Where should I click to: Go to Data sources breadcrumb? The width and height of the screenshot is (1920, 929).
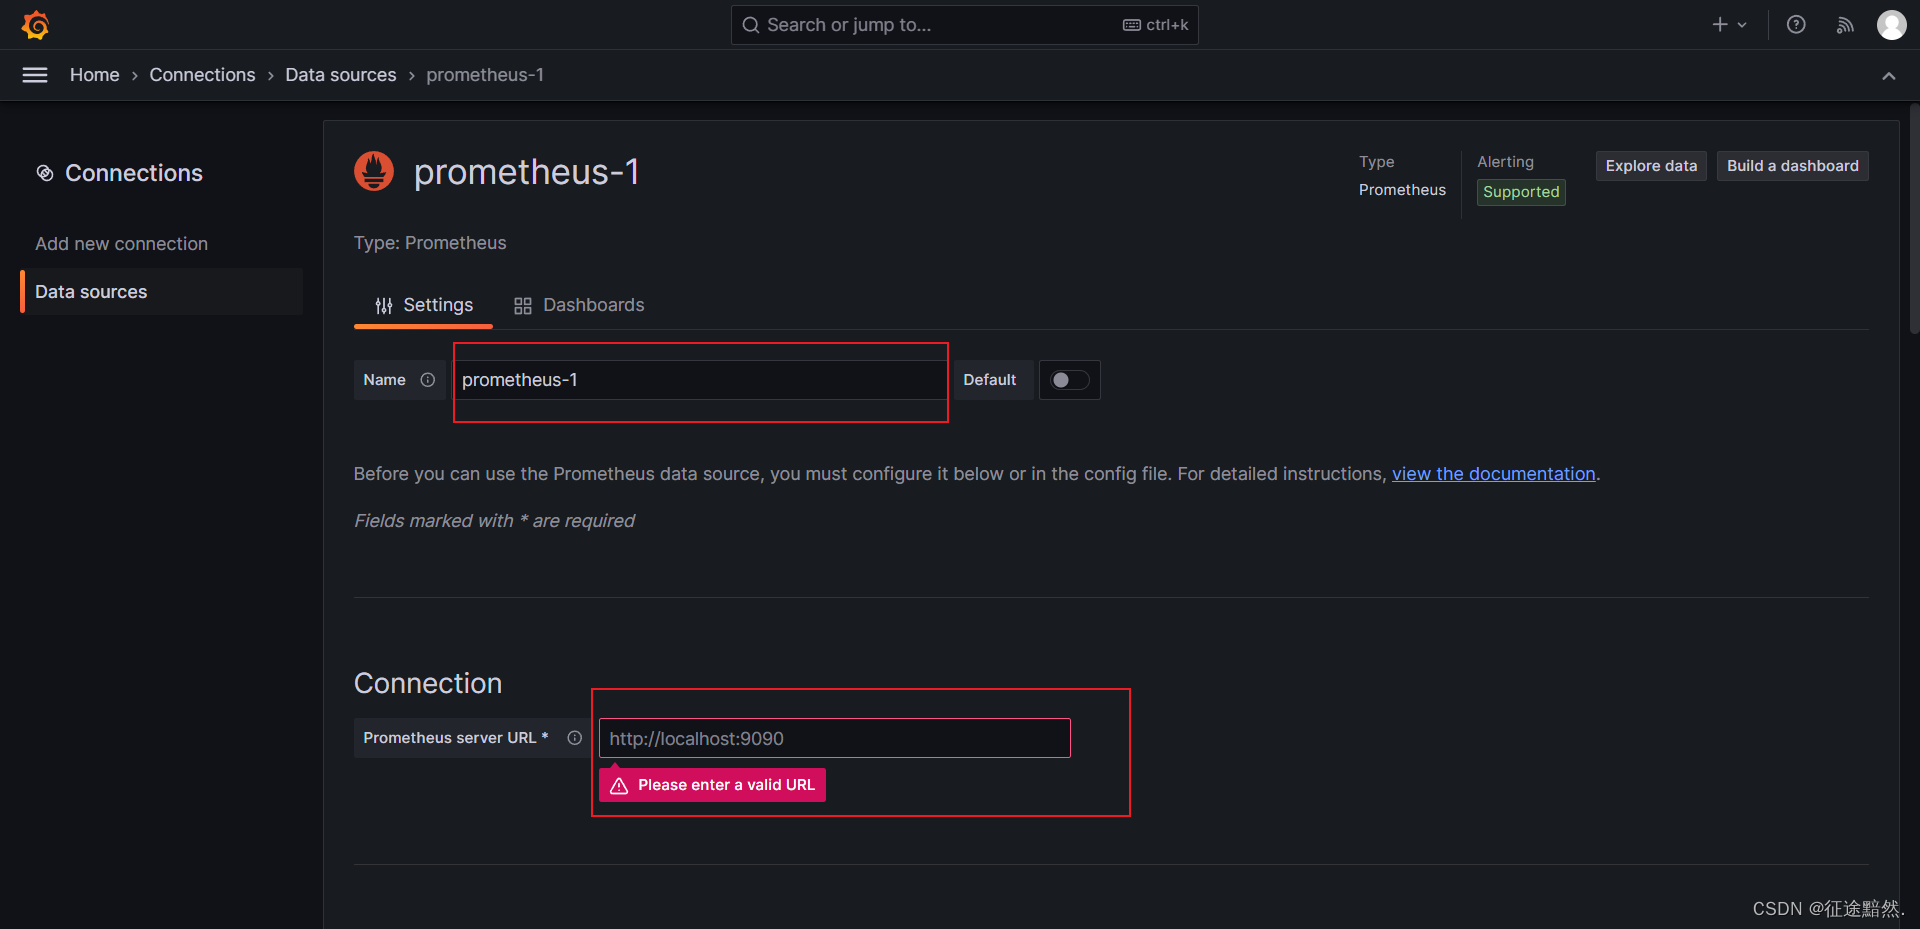click(x=341, y=75)
